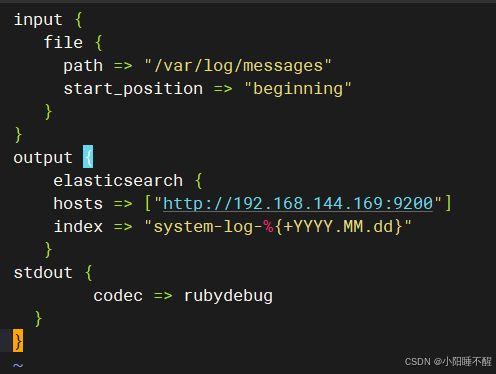Click the word "input" on the first line
496x374 pixels.
38,20
